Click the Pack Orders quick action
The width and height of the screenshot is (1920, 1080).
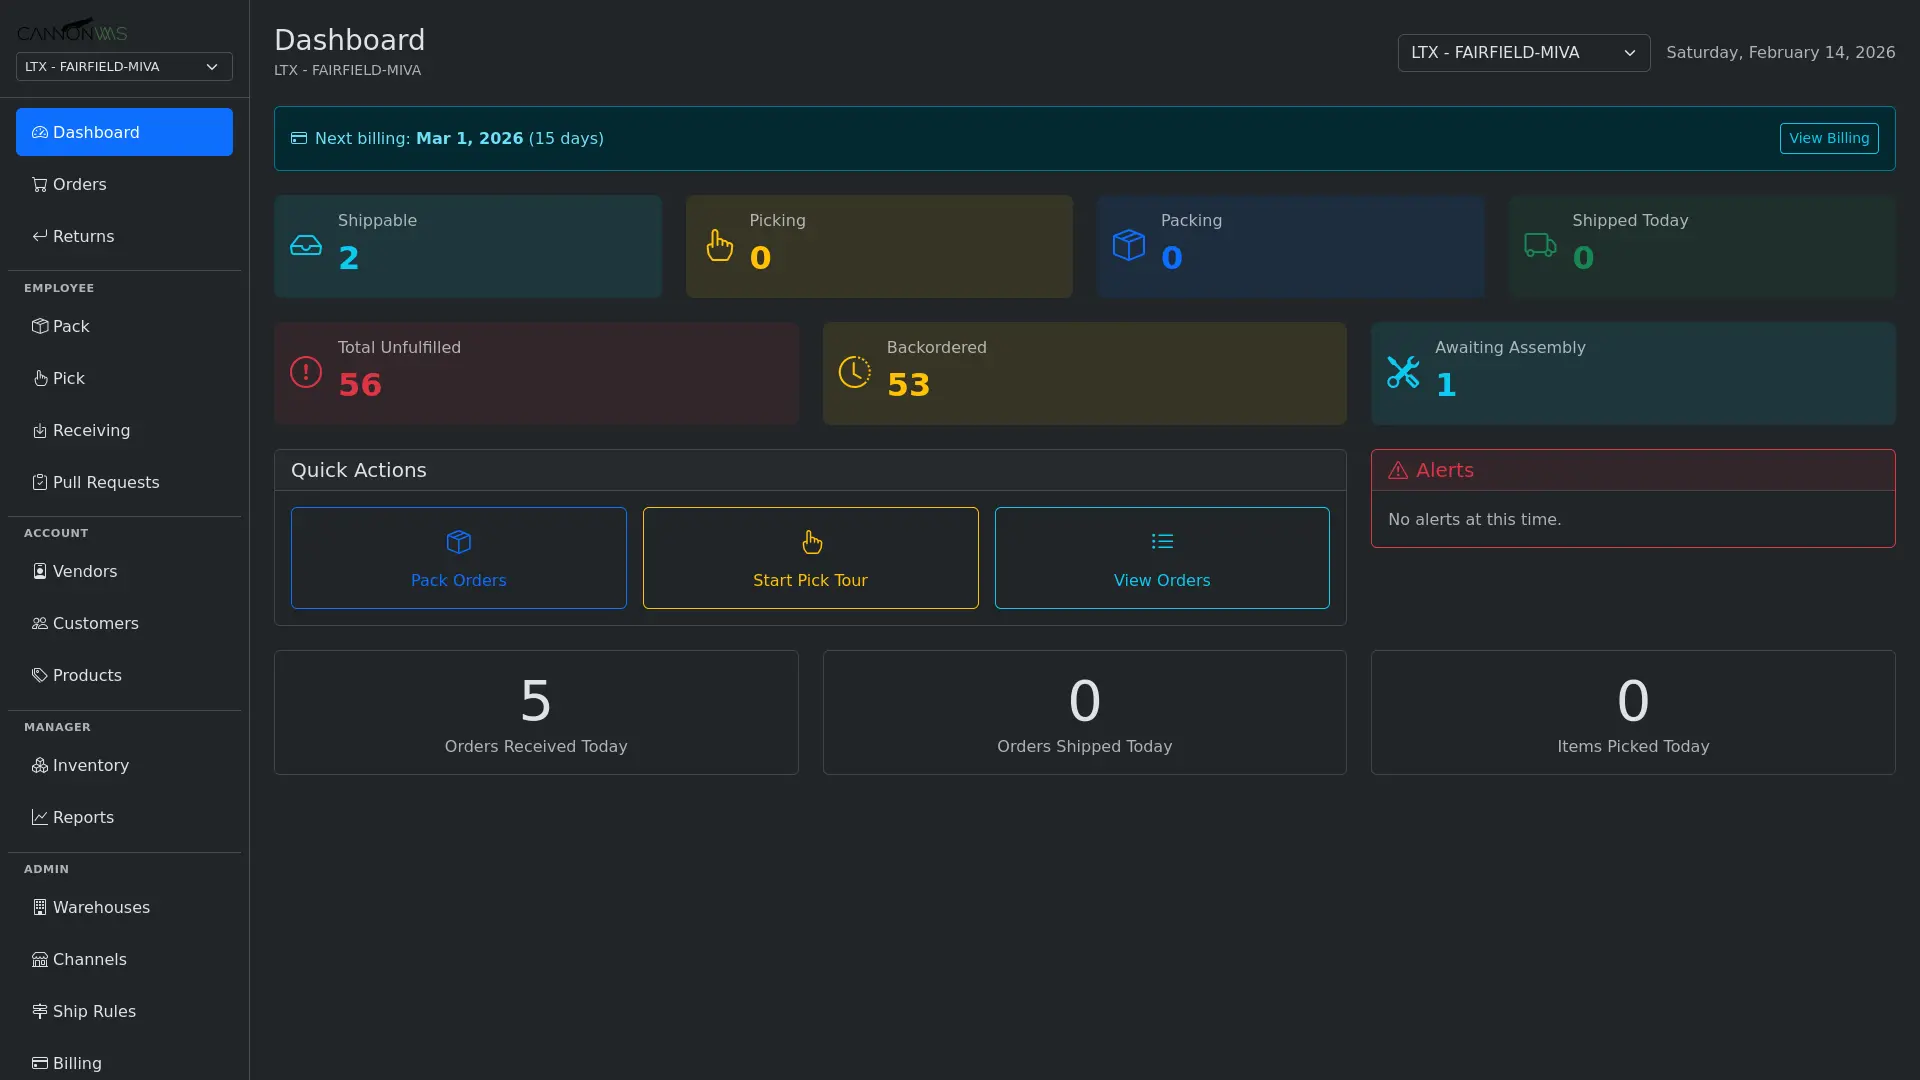pos(458,557)
